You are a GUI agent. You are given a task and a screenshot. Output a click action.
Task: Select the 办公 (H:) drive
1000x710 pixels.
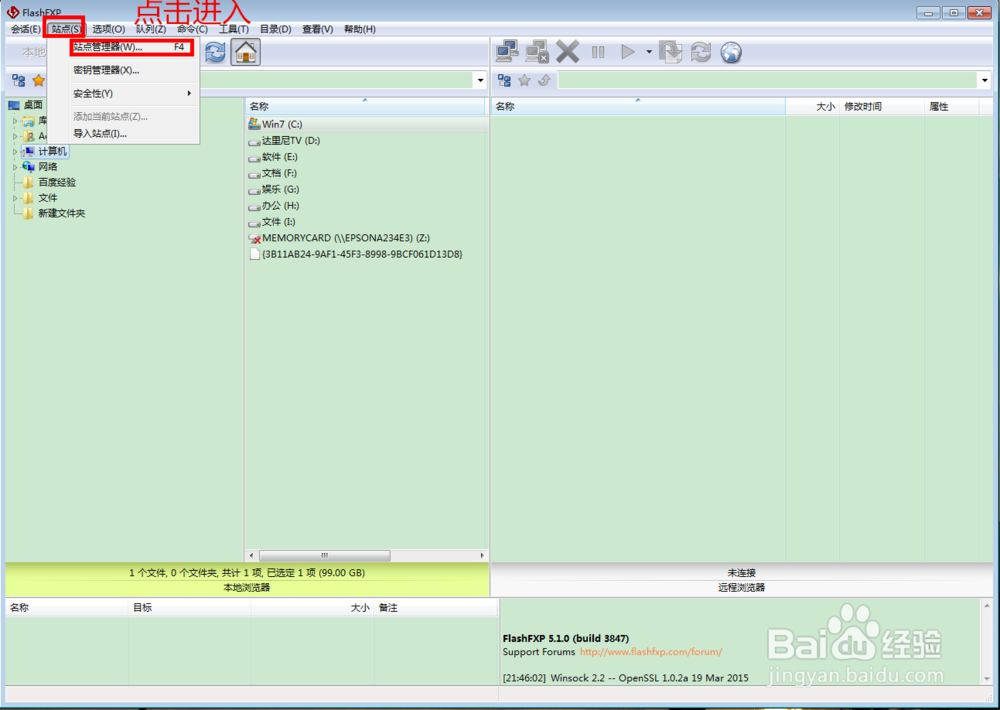[280, 205]
